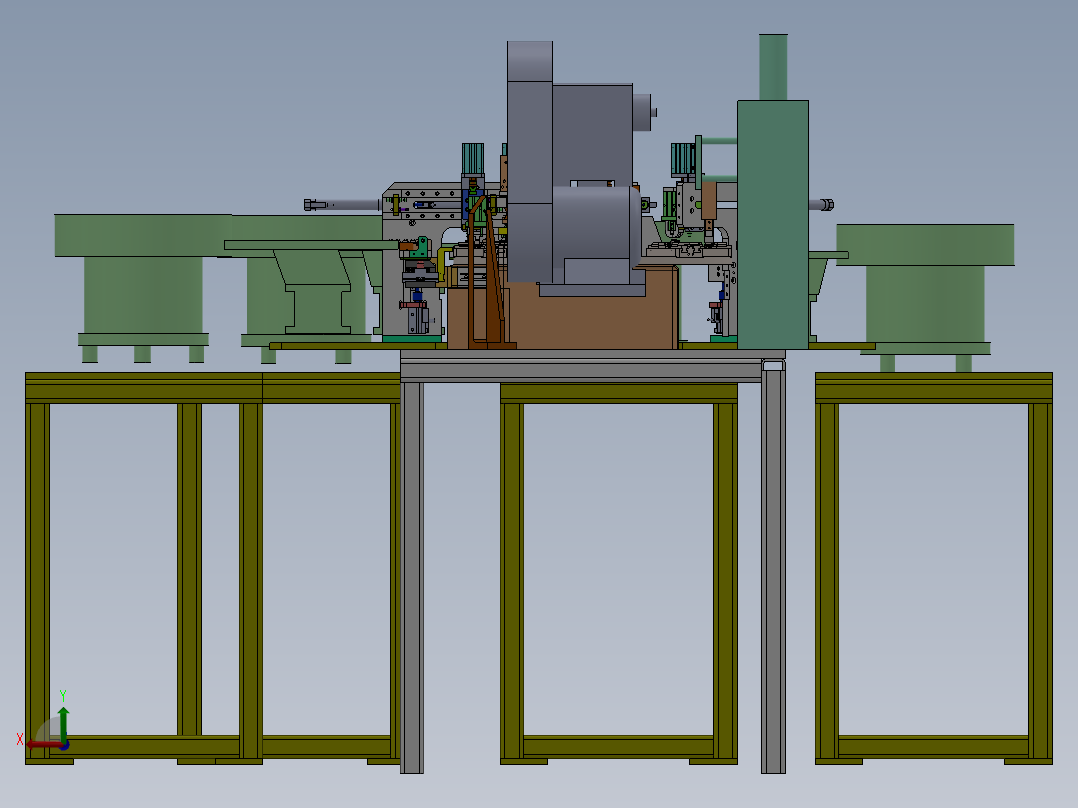Select the teal pneumatic cylinder left of housing

473,159
